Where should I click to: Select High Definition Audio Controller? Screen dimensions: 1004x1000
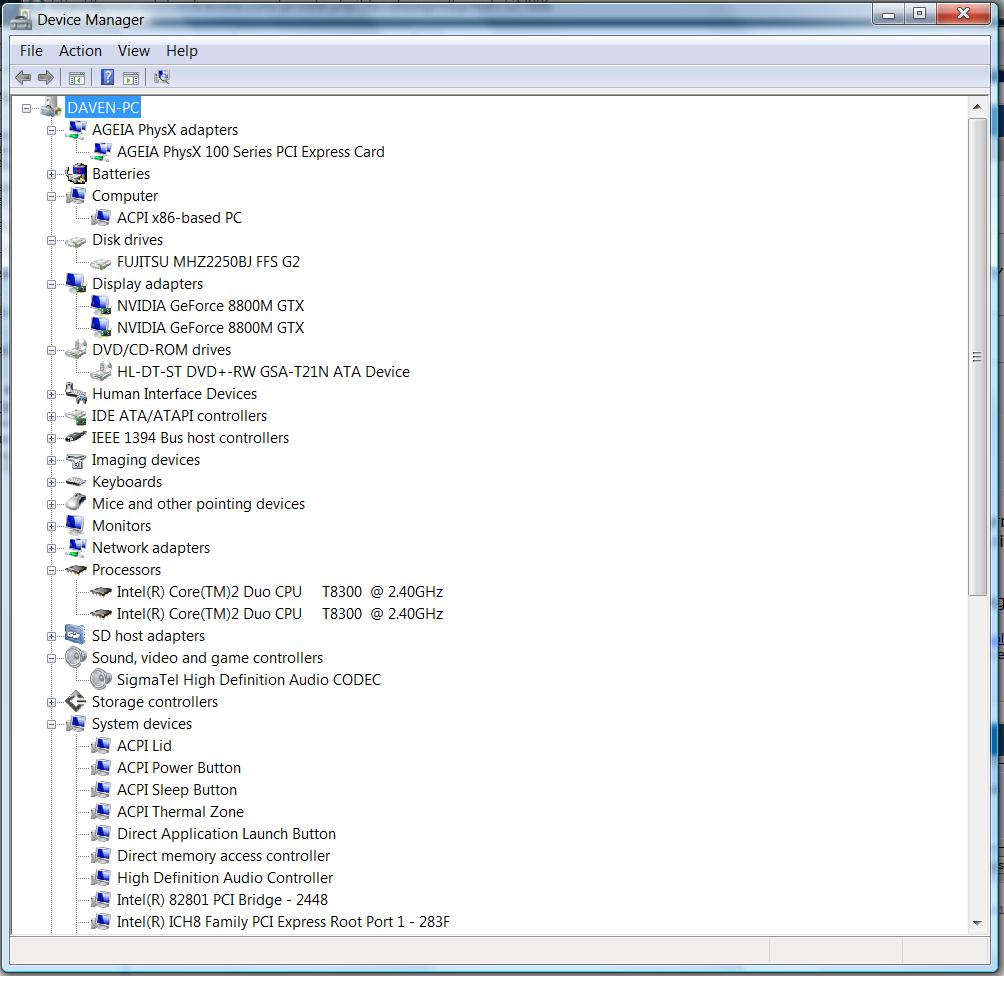coord(225,878)
